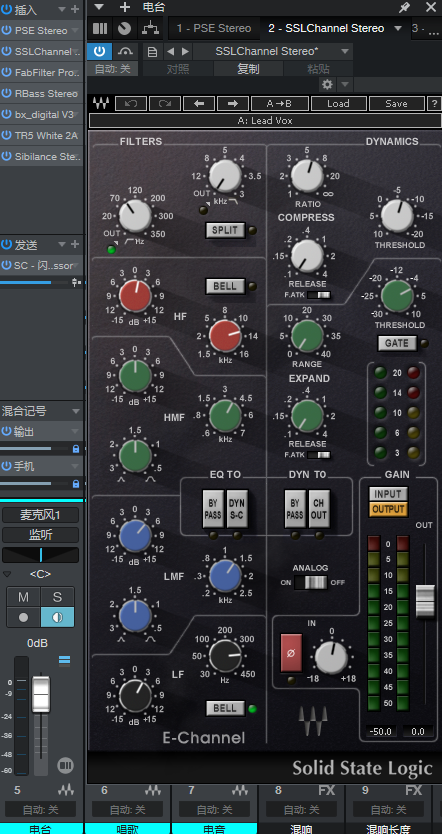Bypass the PSE Stereo insert power icon

coord(6,30)
